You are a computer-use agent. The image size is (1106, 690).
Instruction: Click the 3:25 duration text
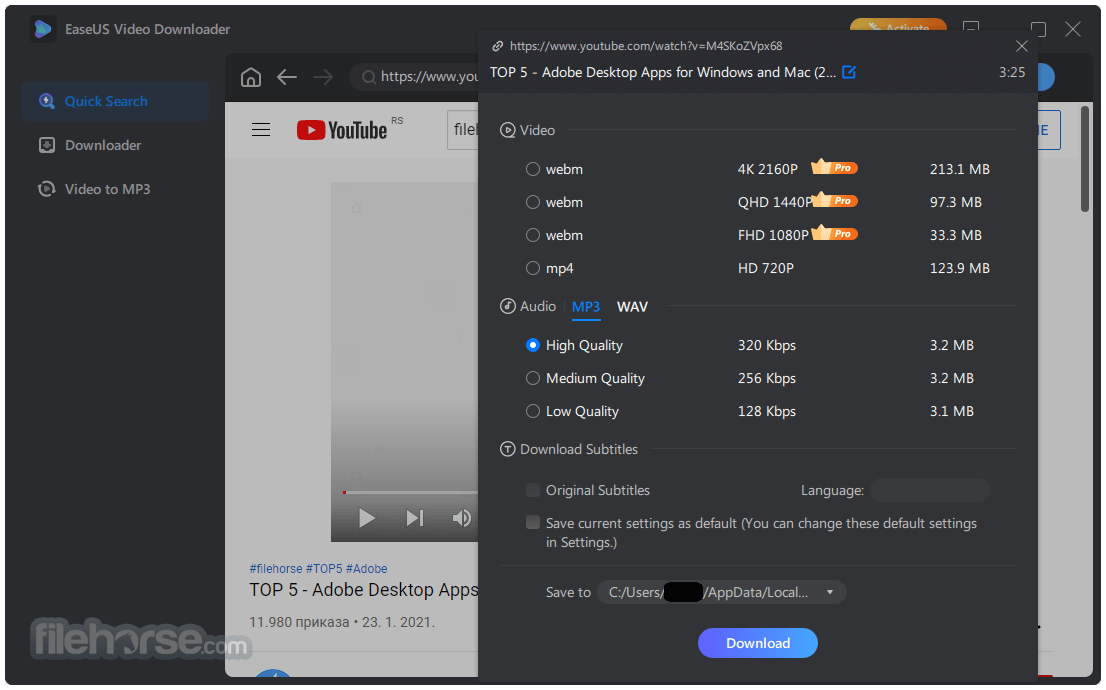tap(1011, 72)
